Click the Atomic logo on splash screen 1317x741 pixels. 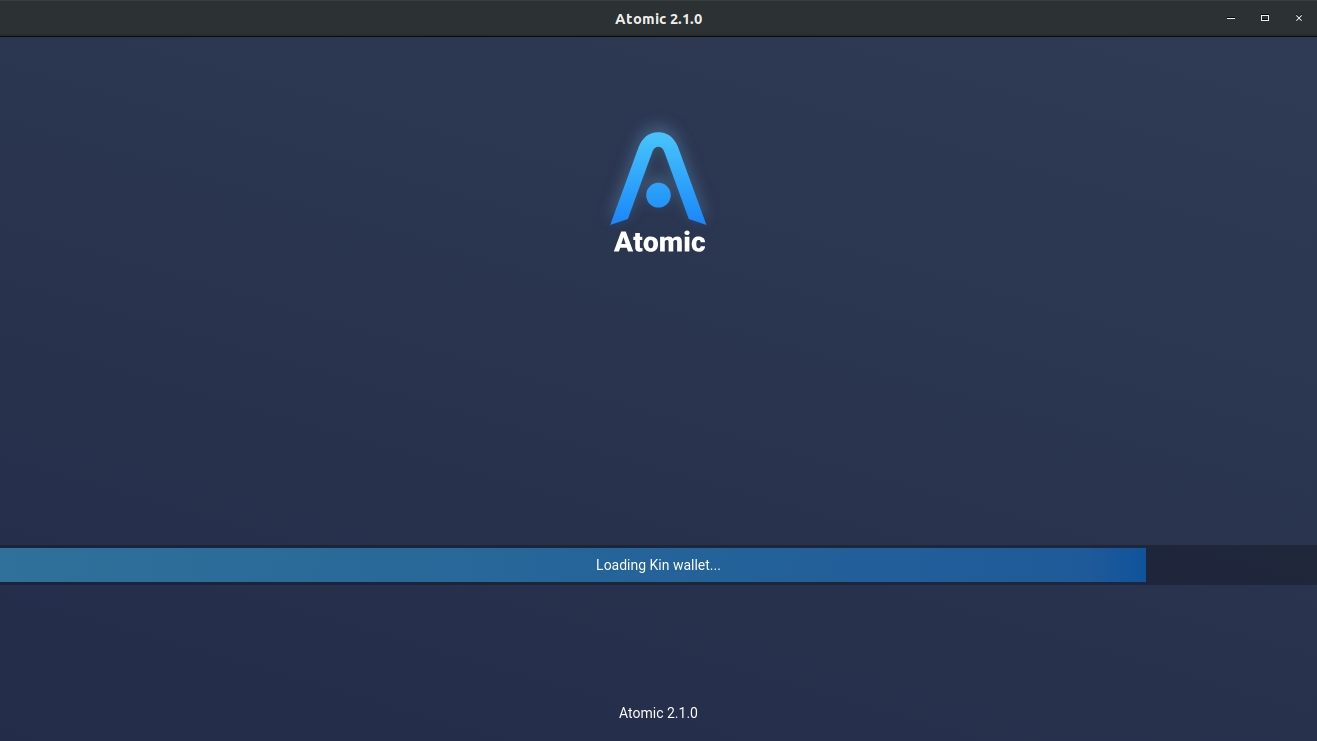click(x=658, y=192)
